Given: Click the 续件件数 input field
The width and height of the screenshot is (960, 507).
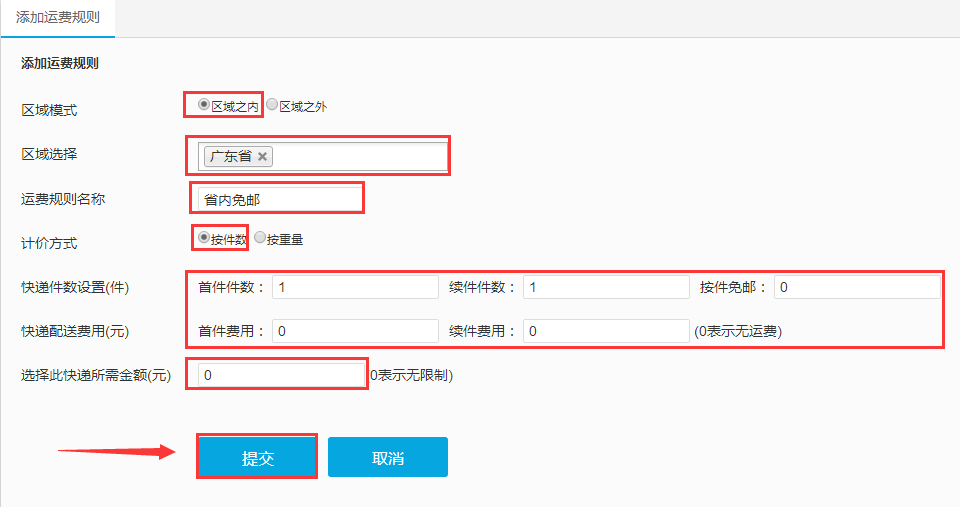Looking at the screenshot, I should [606, 287].
